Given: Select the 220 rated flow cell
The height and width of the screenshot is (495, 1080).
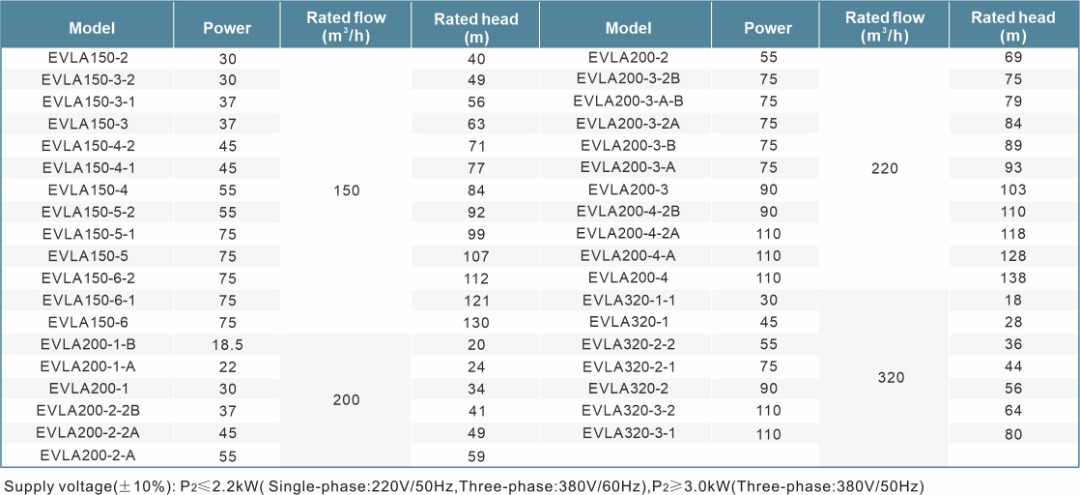Looking at the screenshot, I should (x=886, y=168).
